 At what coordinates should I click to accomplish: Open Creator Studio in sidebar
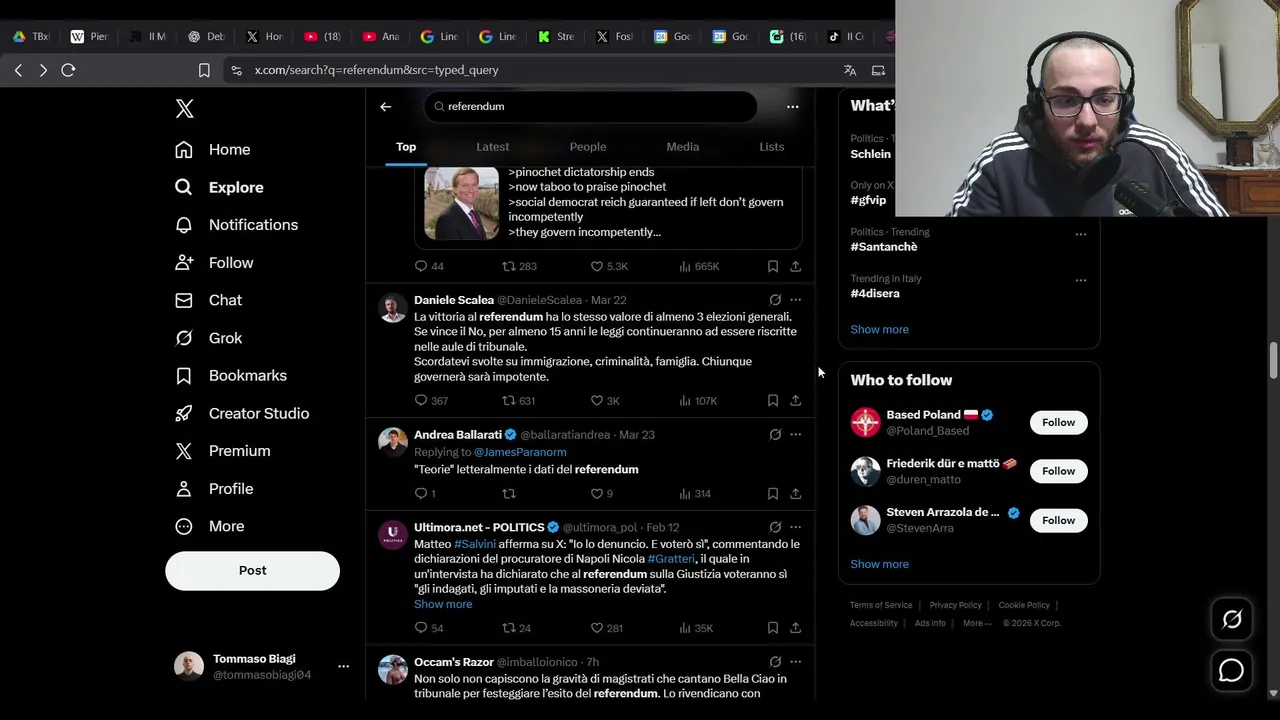coord(242,413)
